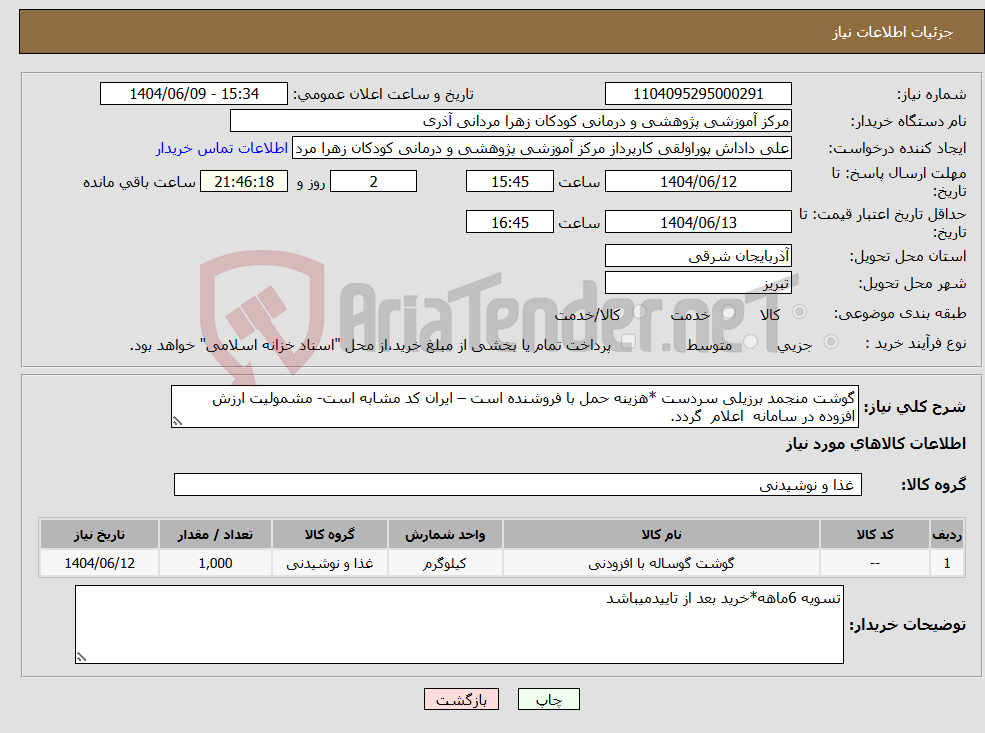Click the تعداد / مقدار column header
Screen dimensions: 985x733
point(215,535)
